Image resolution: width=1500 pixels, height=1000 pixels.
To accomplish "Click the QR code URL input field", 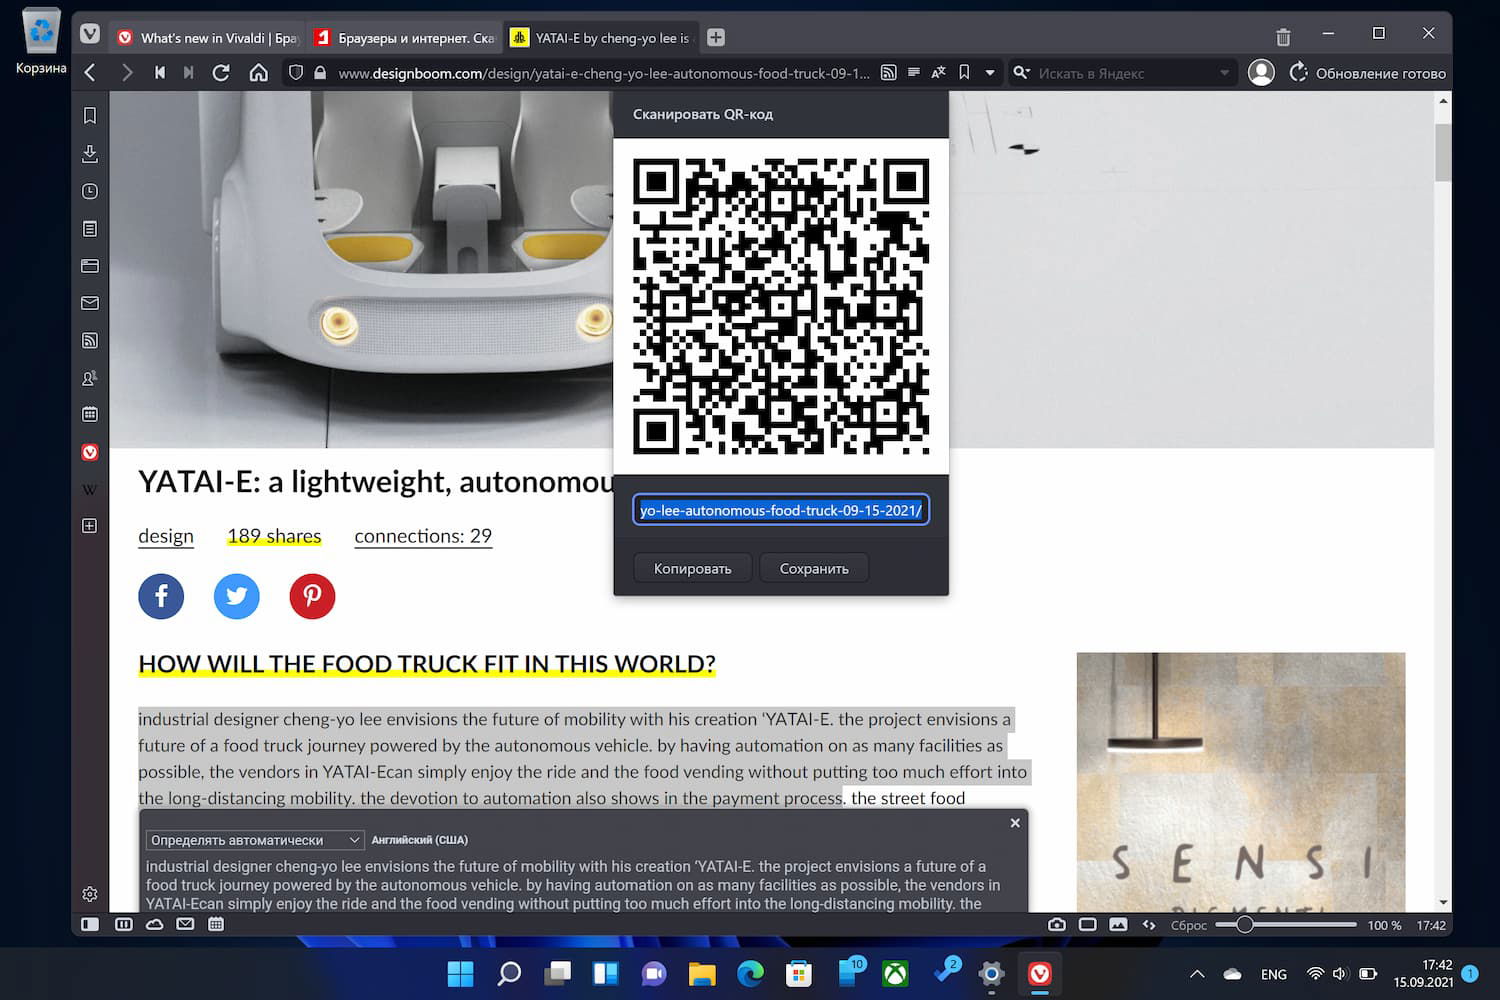I will tap(781, 510).
